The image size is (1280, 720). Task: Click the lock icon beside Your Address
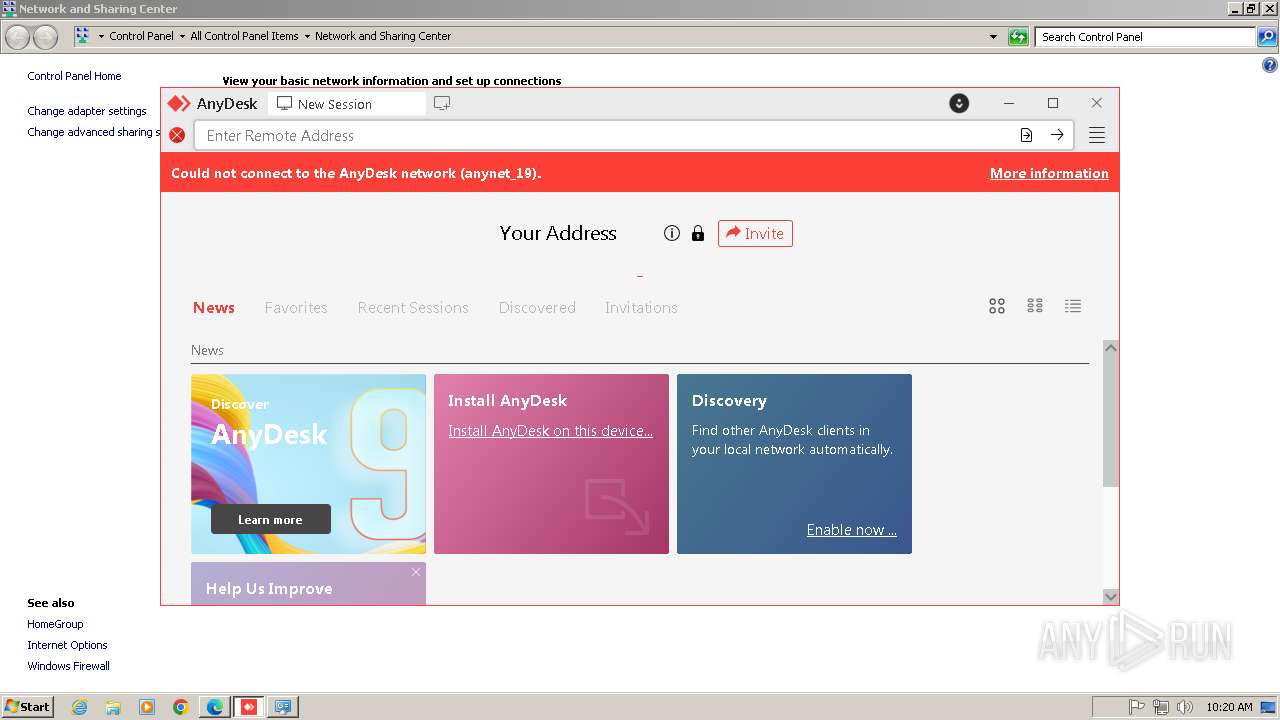point(698,233)
